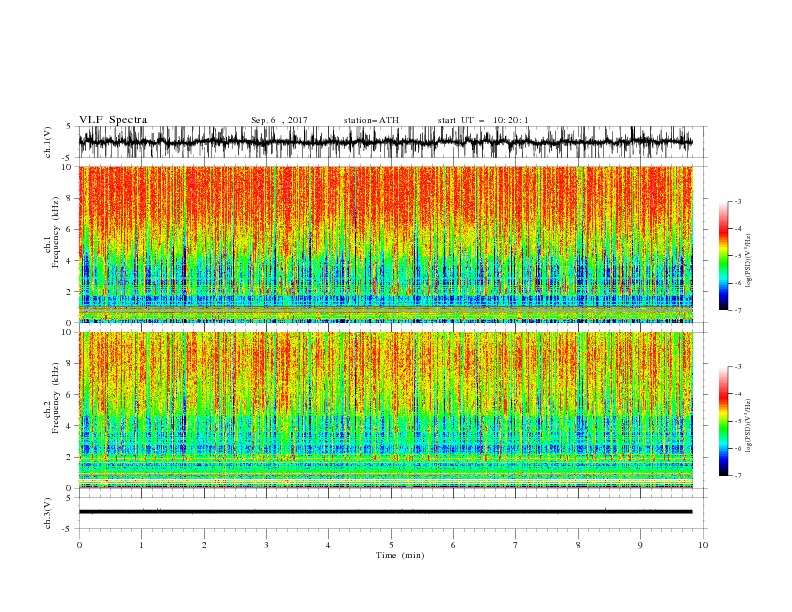Select the "Time (min)" x-axis label
Screen dimensions: 792x612
pos(400,555)
